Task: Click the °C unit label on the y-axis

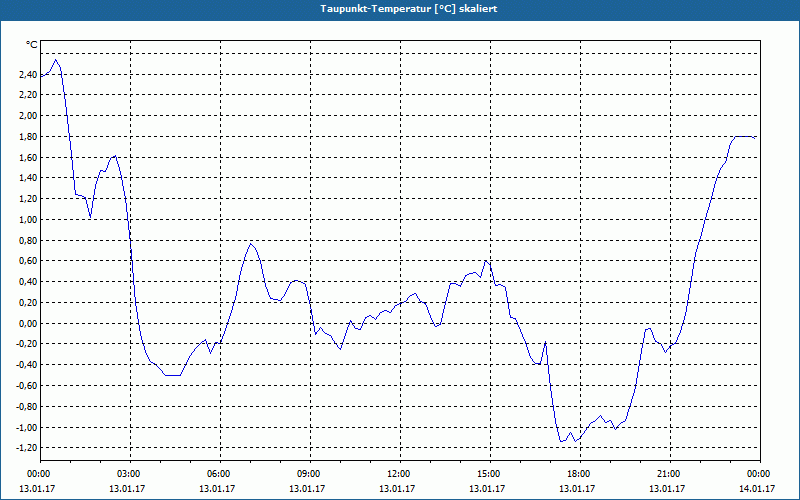Action: coord(31,45)
